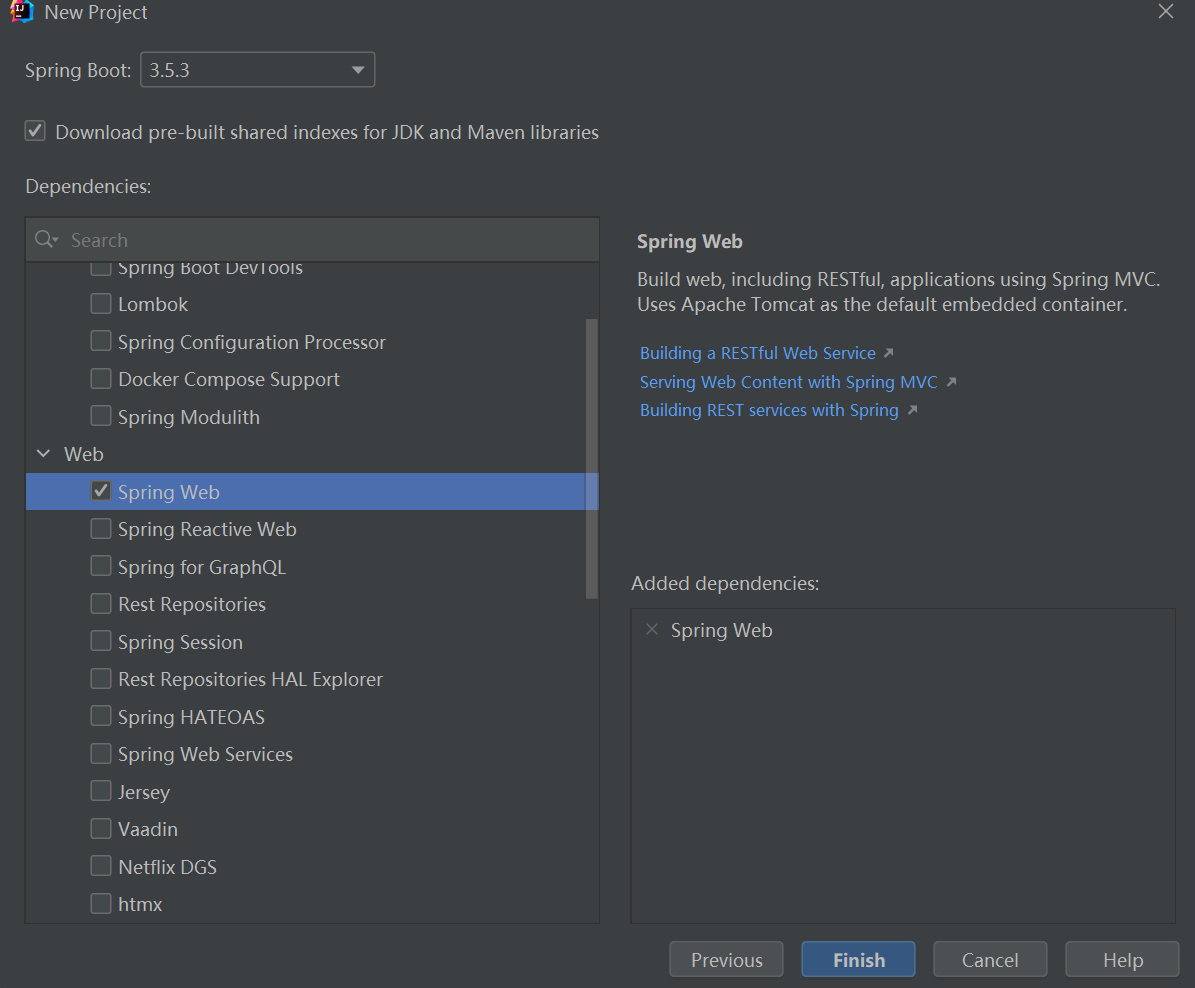Check Docker Compose Support
Screen dimensions: 1195x988
(101, 378)
